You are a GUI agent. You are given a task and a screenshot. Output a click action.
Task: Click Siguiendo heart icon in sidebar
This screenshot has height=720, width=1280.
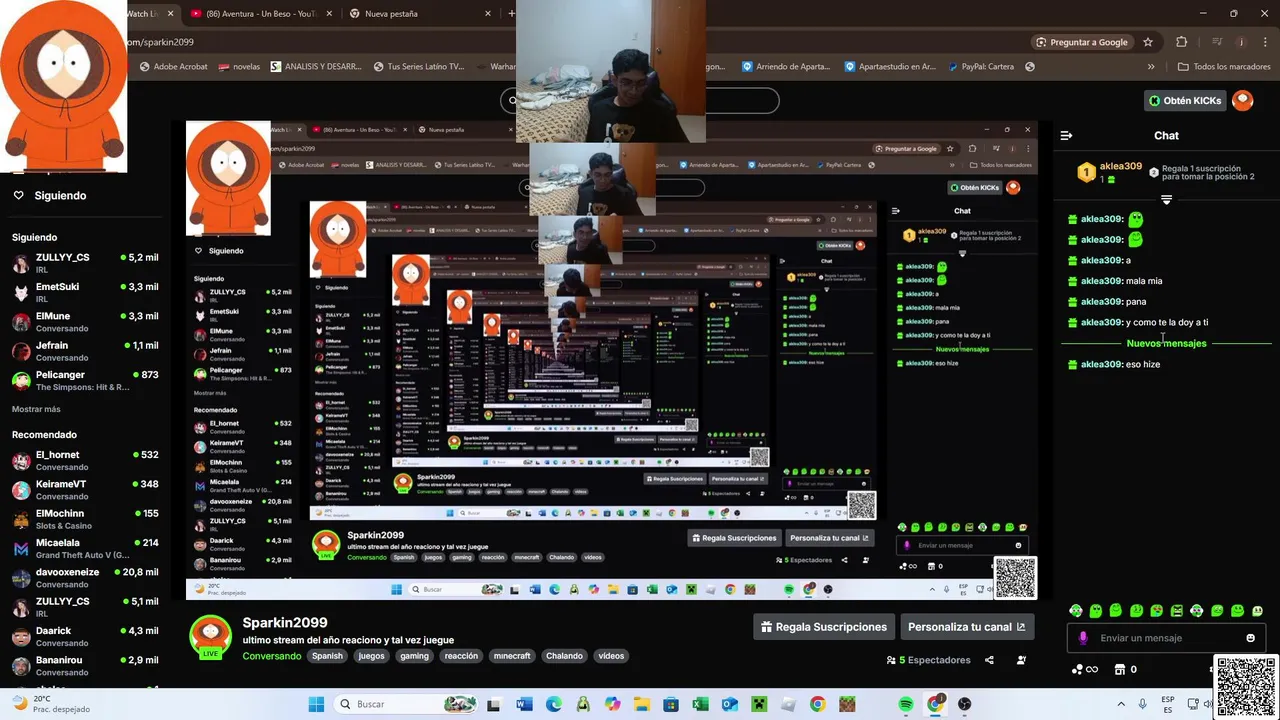18,195
